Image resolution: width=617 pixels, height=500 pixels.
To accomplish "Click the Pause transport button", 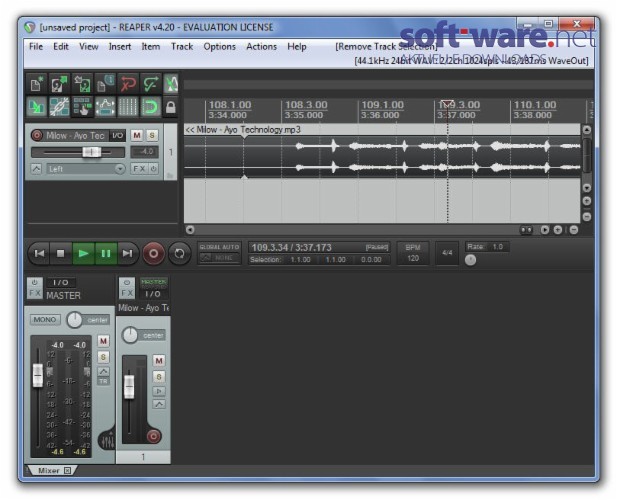I will pyautogui.click(x=106, y=253).
